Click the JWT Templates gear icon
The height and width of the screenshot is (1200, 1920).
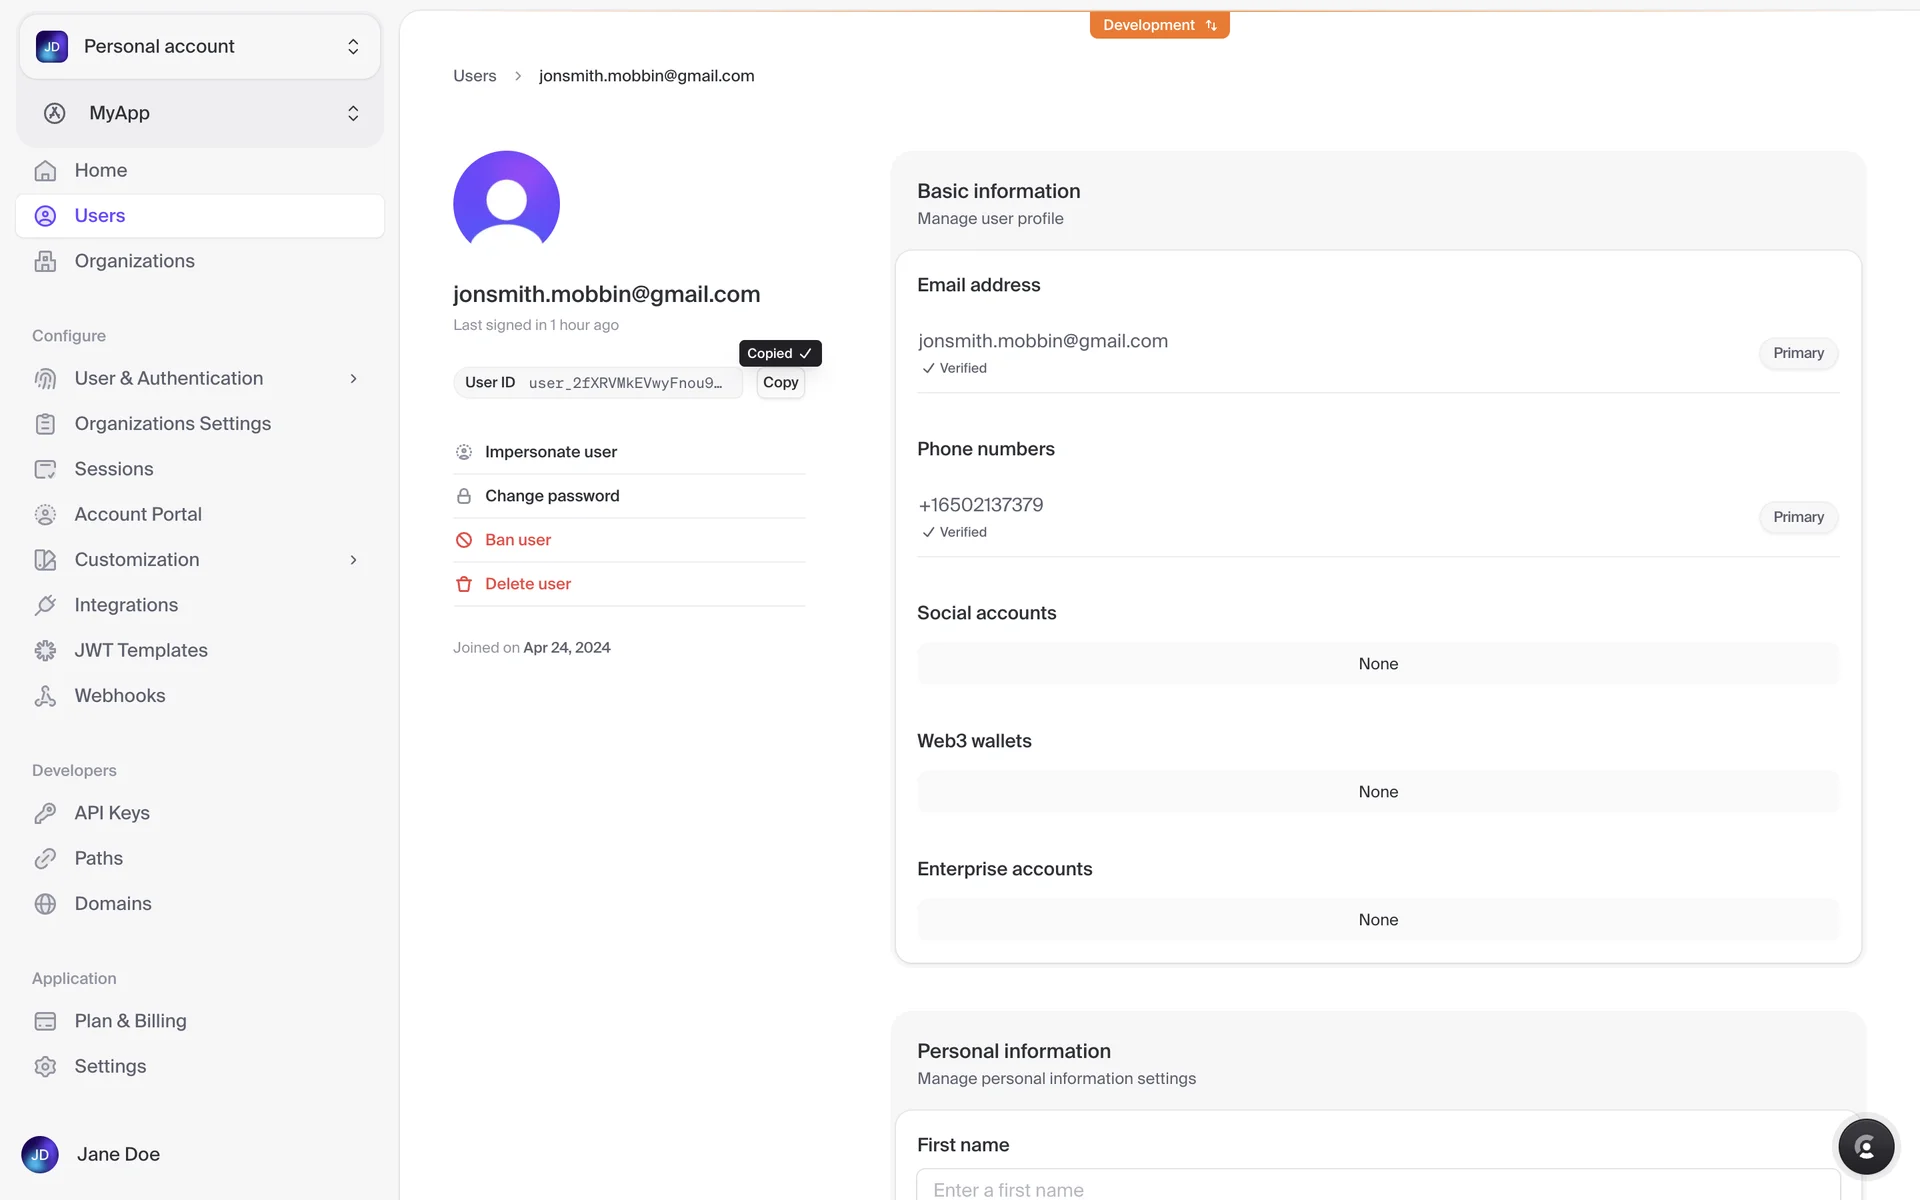tap(45, 651)
